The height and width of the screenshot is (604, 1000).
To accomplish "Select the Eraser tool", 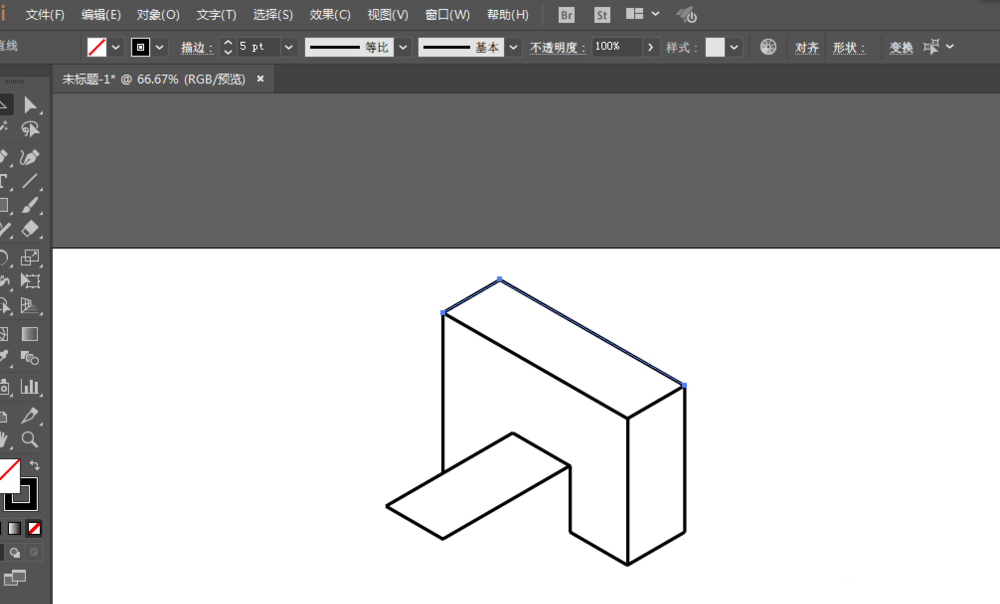I will pyautogui.click(x=29, y=229).
